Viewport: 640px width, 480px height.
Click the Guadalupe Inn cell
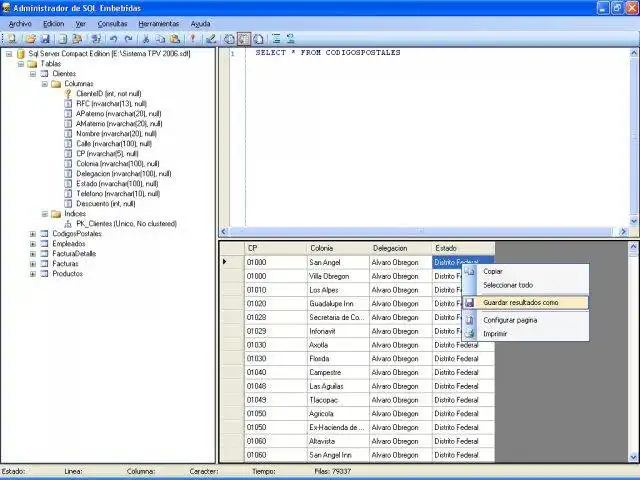338,304
